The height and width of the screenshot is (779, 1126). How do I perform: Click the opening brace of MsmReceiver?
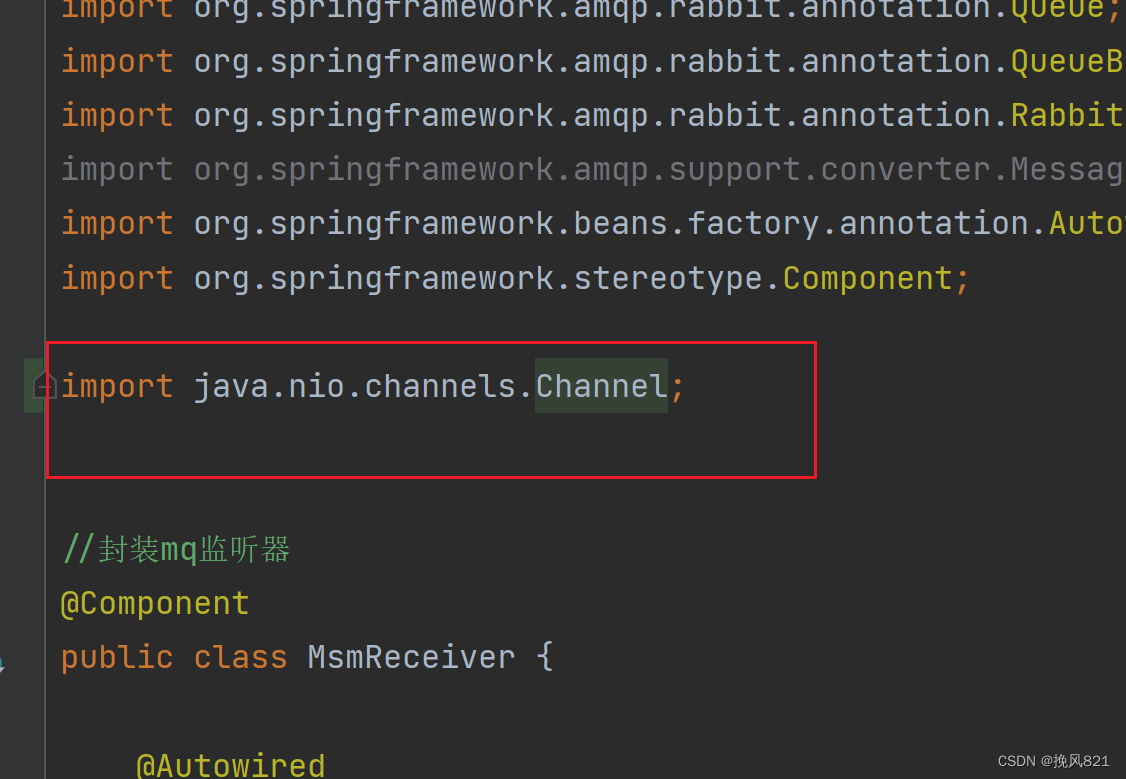(x=545, y=656)
